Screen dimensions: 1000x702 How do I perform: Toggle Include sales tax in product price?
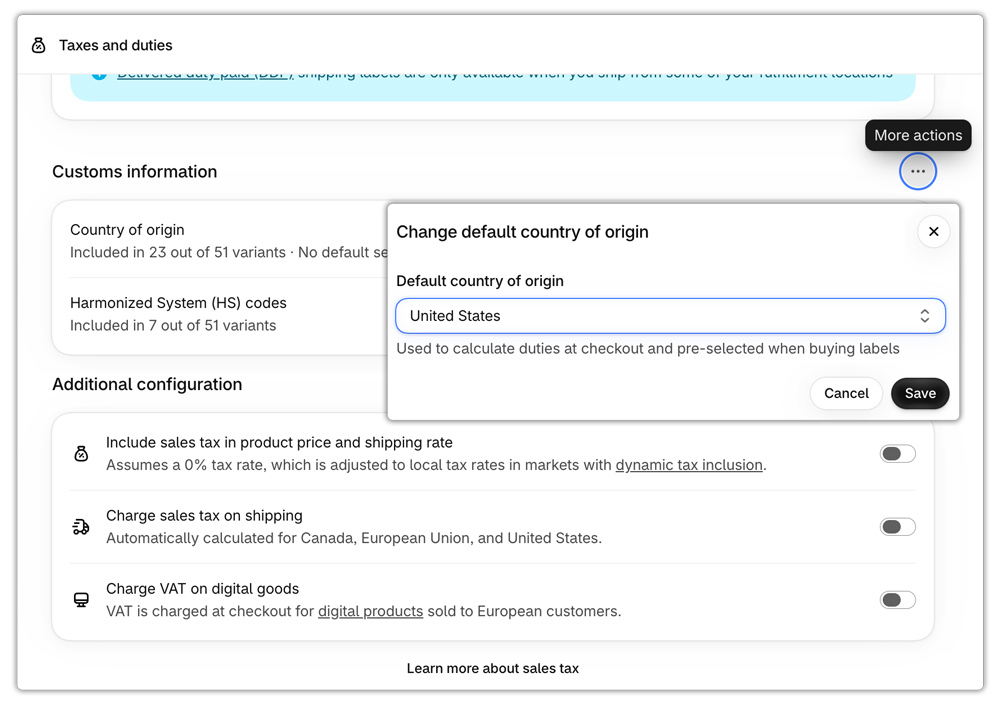click(897, 454)
